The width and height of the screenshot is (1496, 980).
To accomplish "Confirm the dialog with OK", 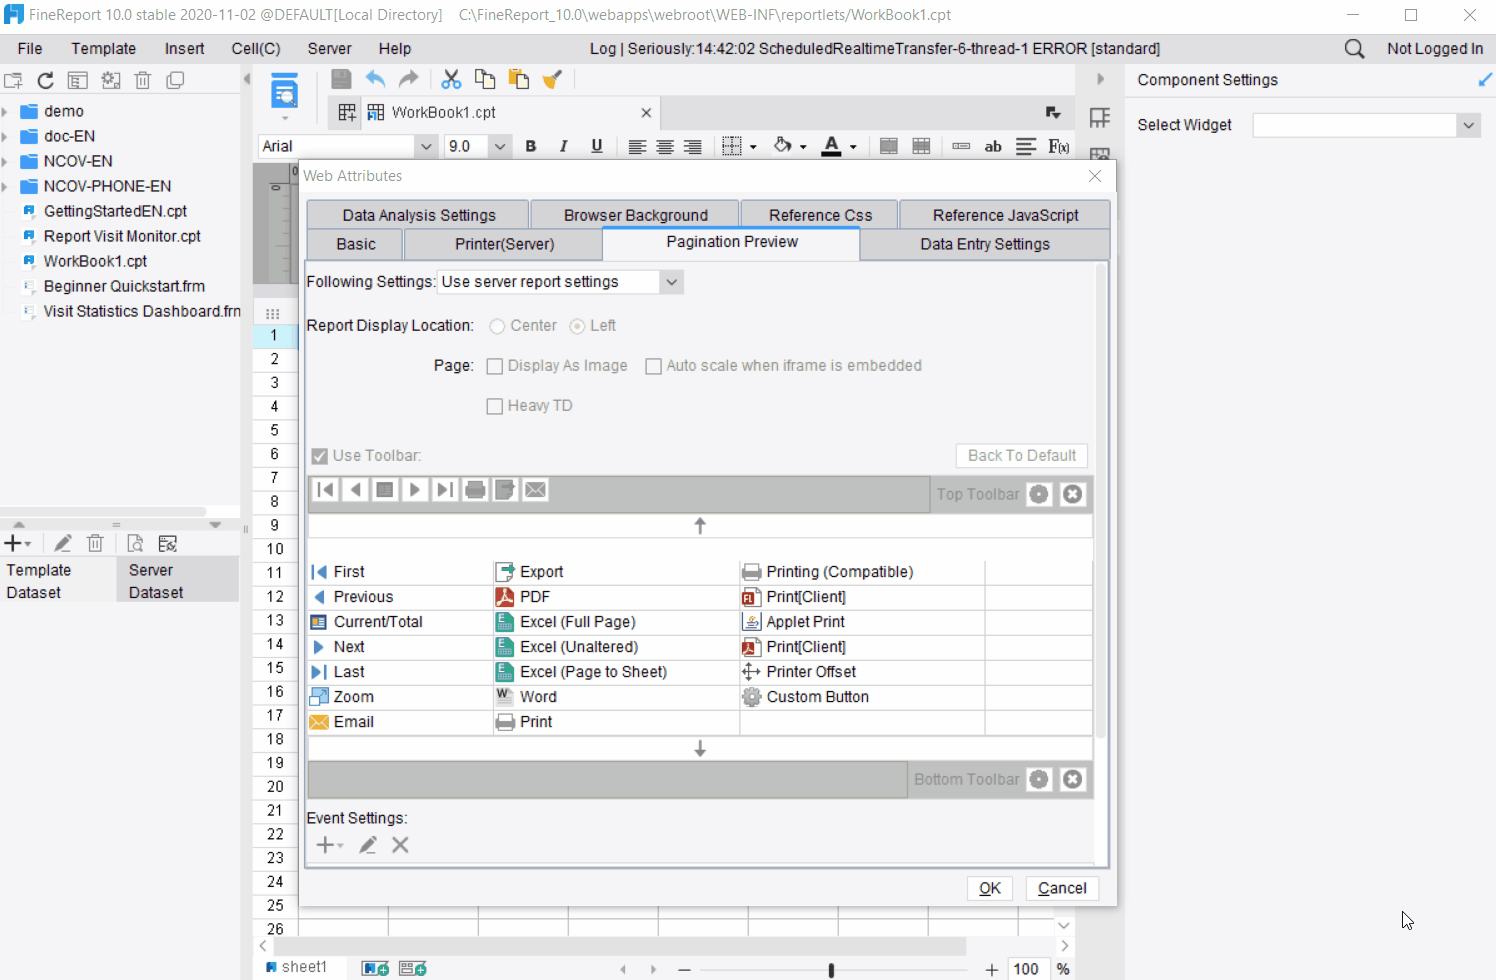I will click(x=989, y=888).
